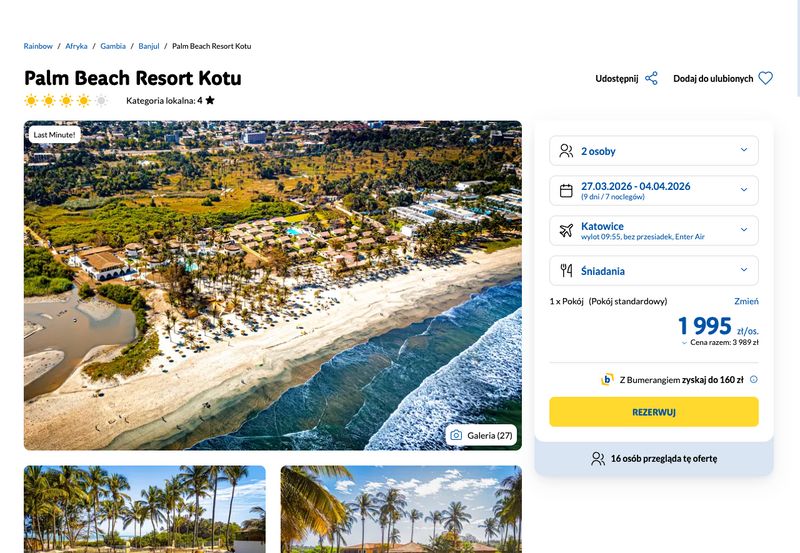Click the share icon next to Udostępnij
The height and width of the screenshot is (553, 800).
point(651,79)
